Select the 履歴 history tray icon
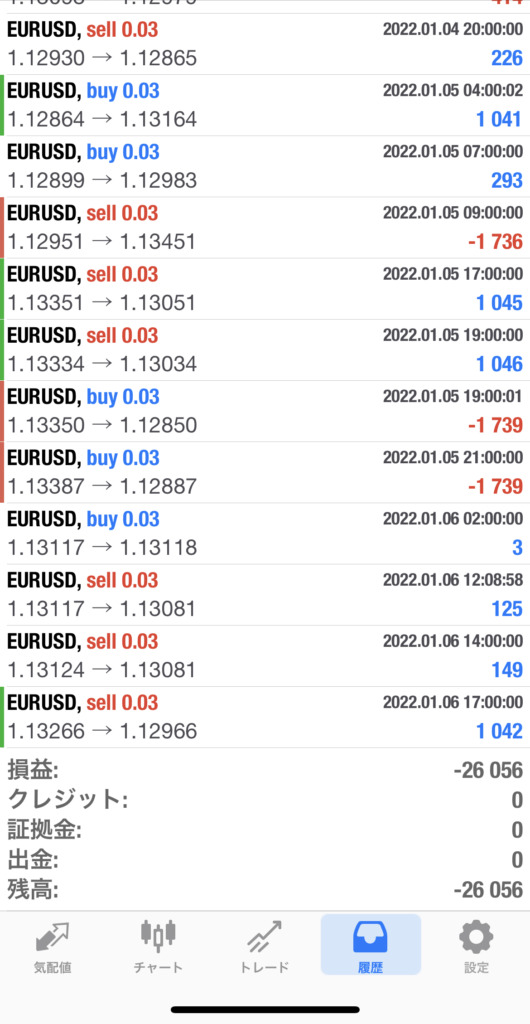The image size is (530, 1024). click(370, 937)
